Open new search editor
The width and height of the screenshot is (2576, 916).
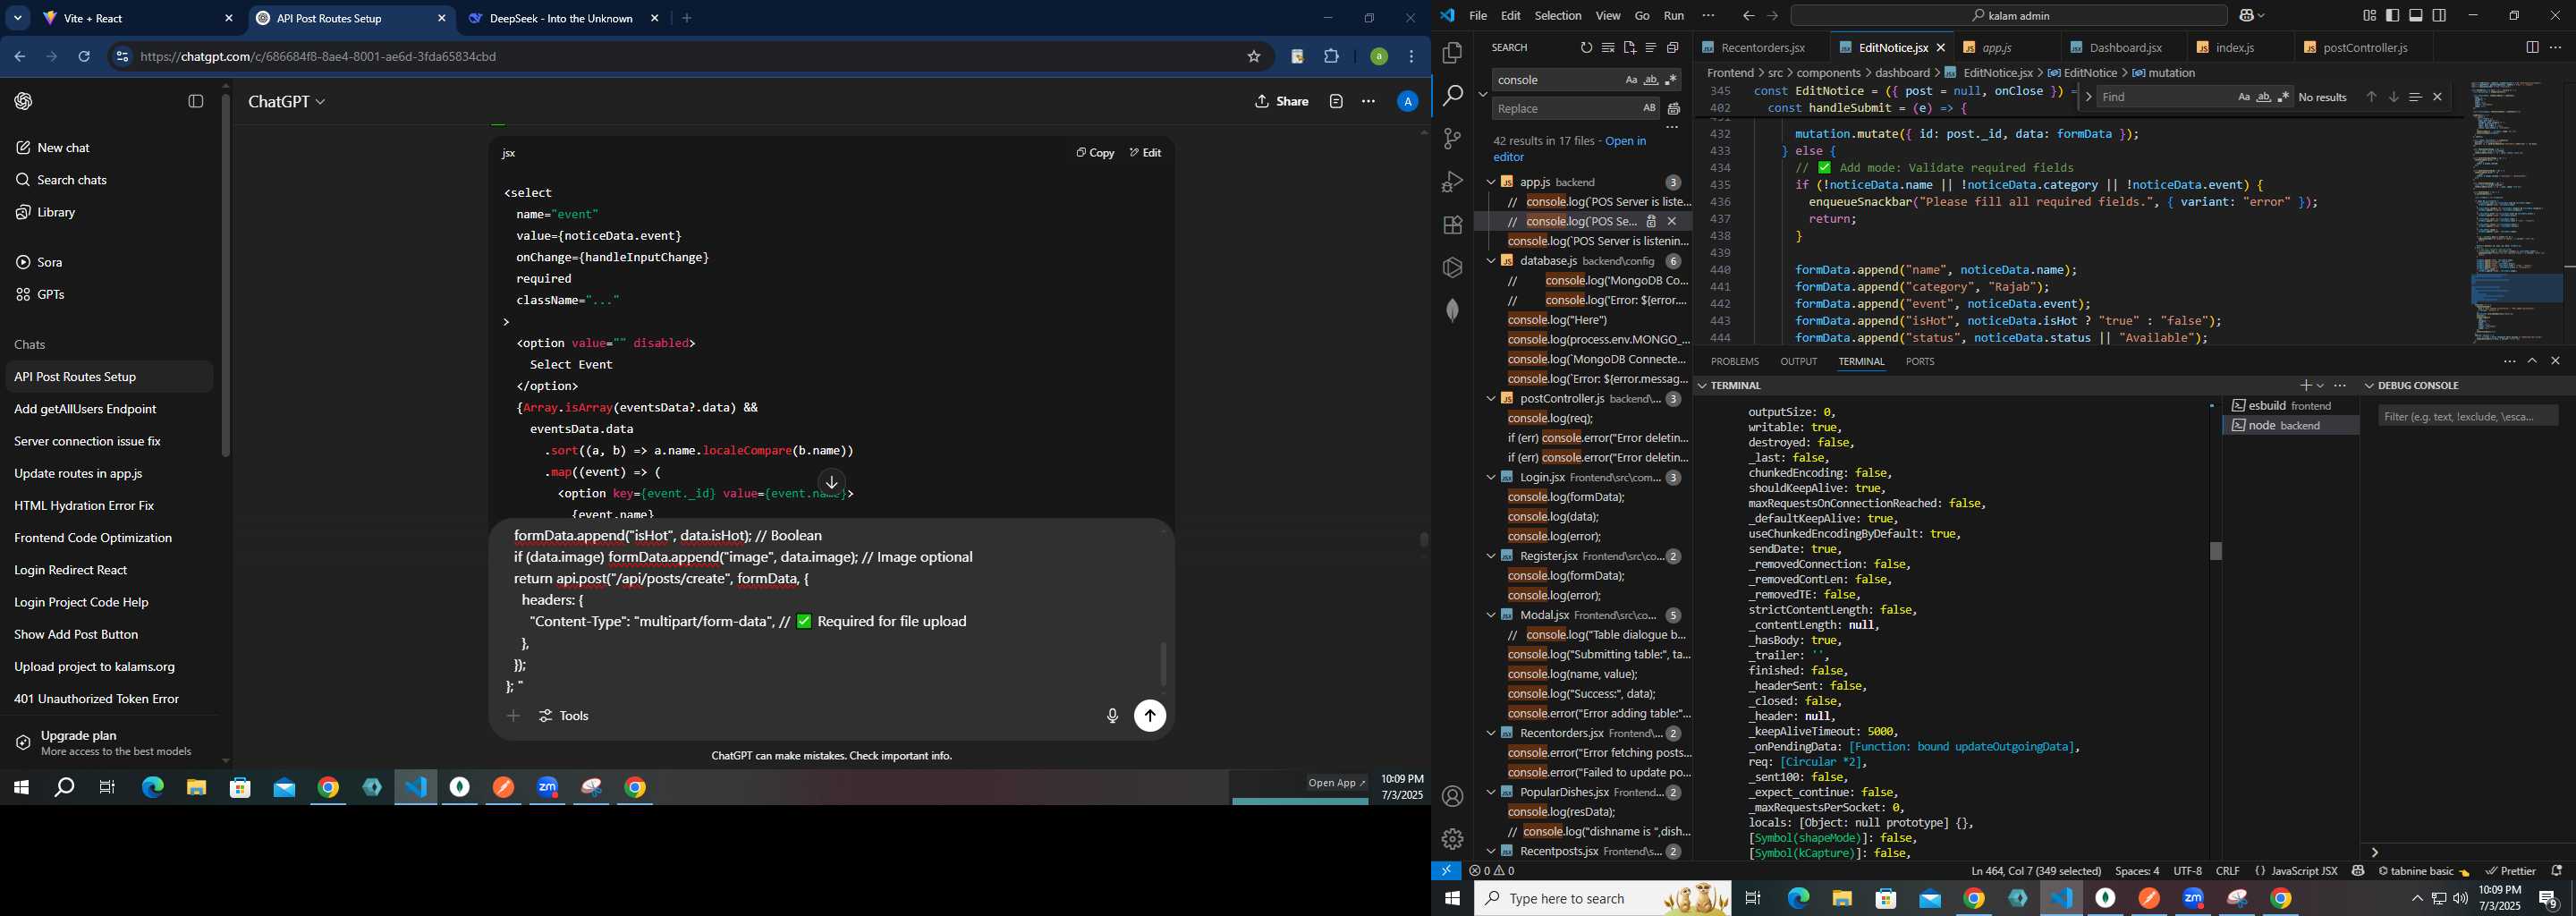(x=1629, y=48)
